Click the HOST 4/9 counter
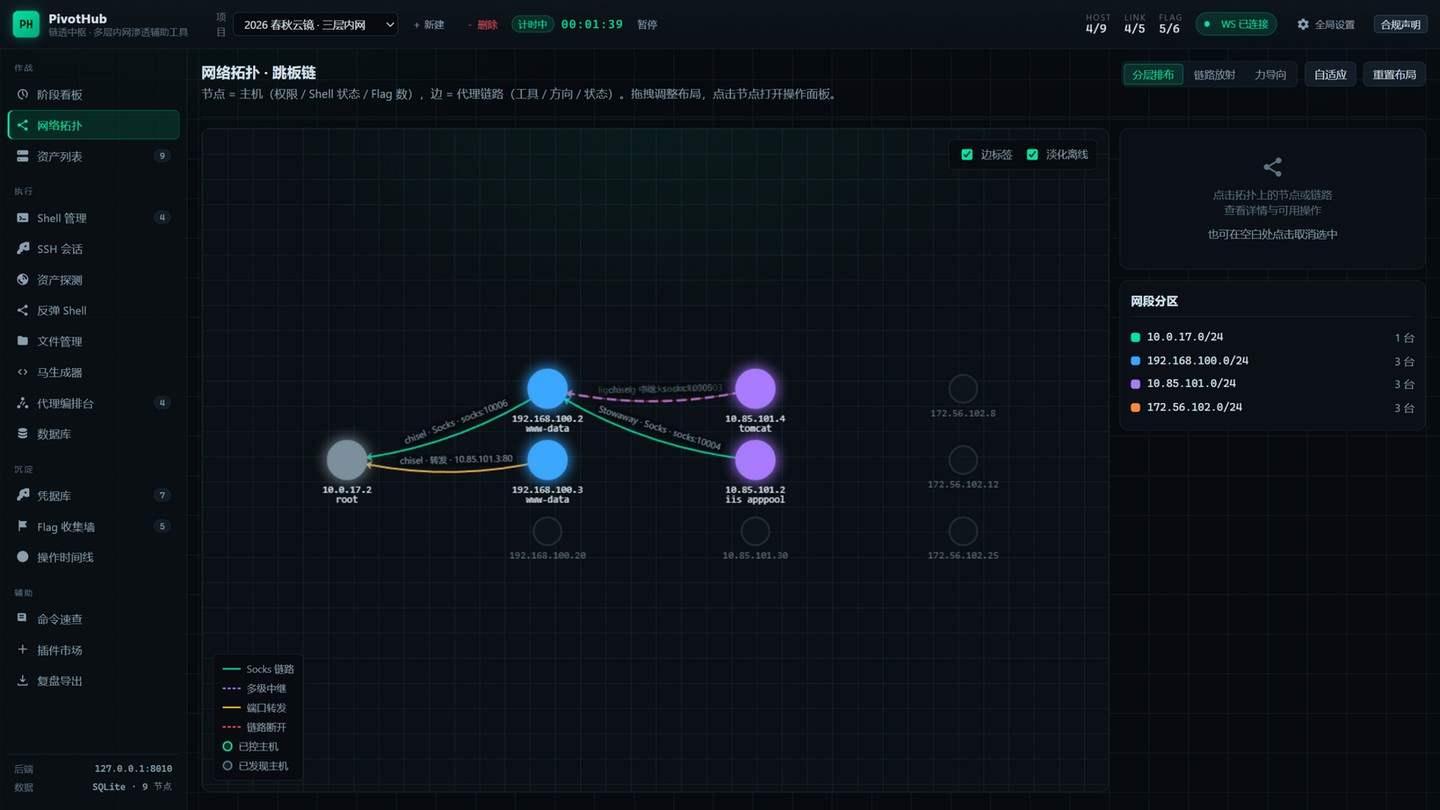Screen dimensions: 1440x810 coord(1097,24)
